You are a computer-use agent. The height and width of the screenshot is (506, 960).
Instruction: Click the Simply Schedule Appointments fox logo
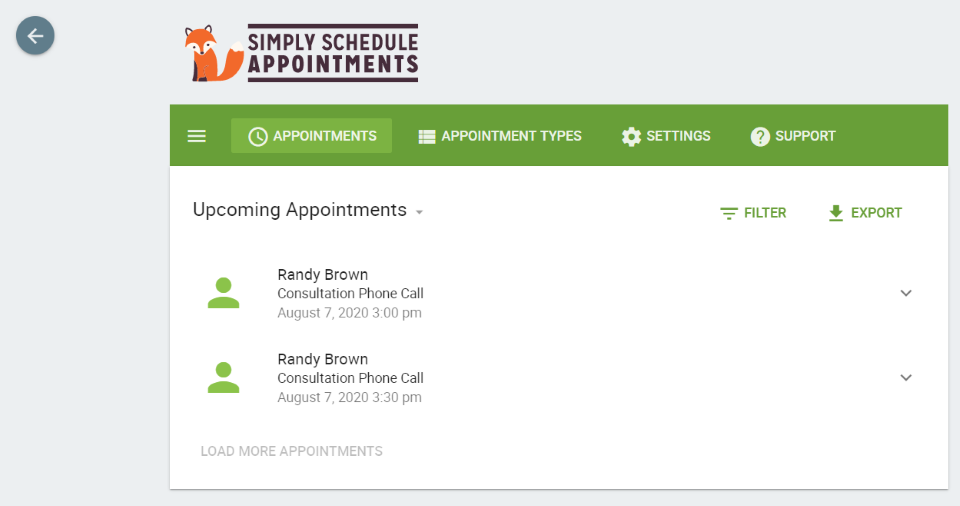(x=213, y=54)
